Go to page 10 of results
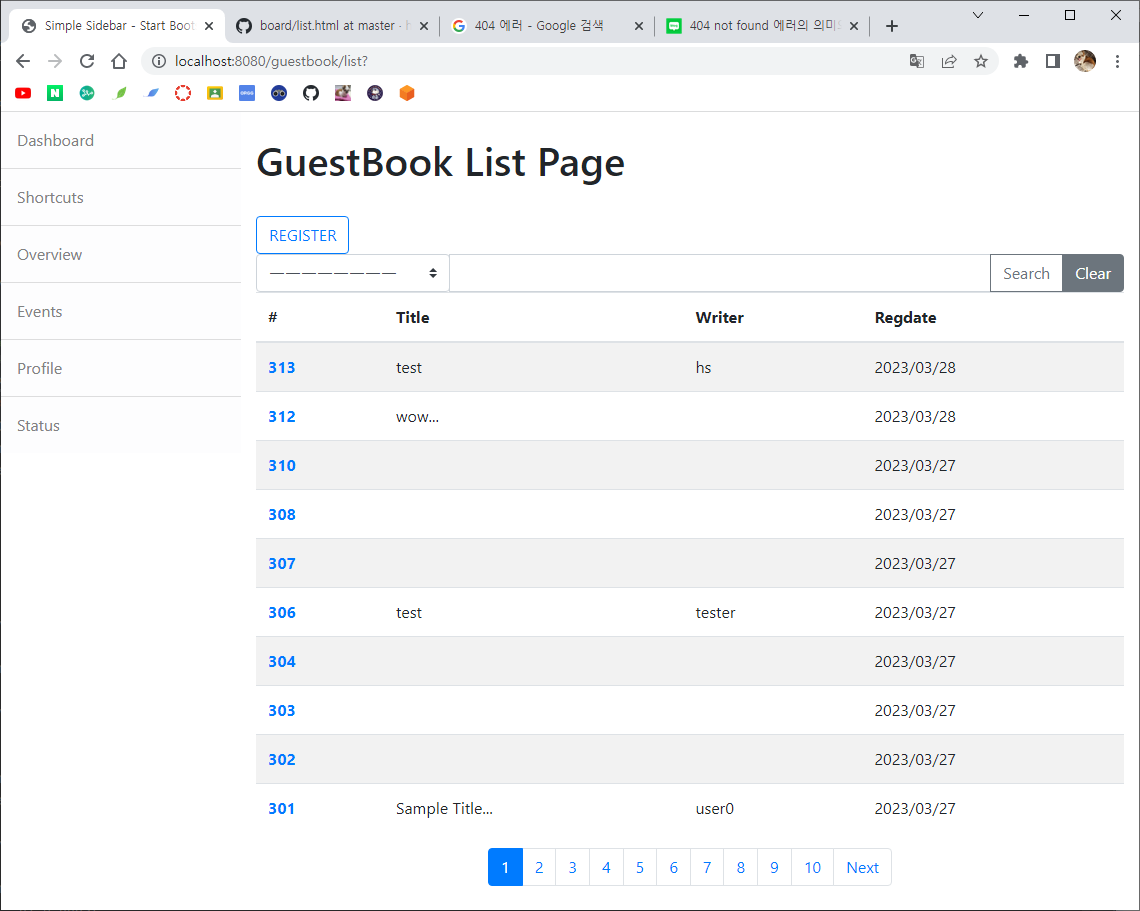This screenshot has height=911, width=1140. [x=812, y=867]
